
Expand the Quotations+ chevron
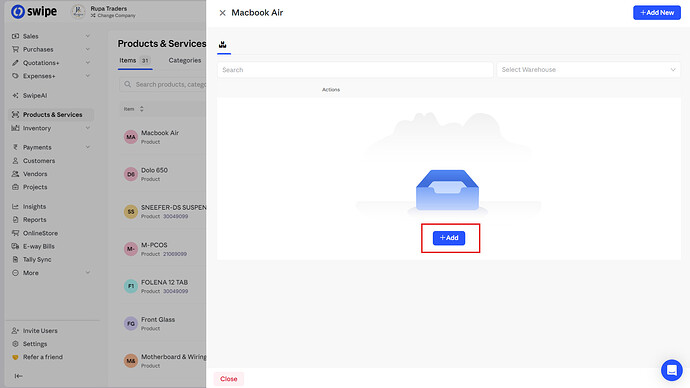[x=88, y=62]
